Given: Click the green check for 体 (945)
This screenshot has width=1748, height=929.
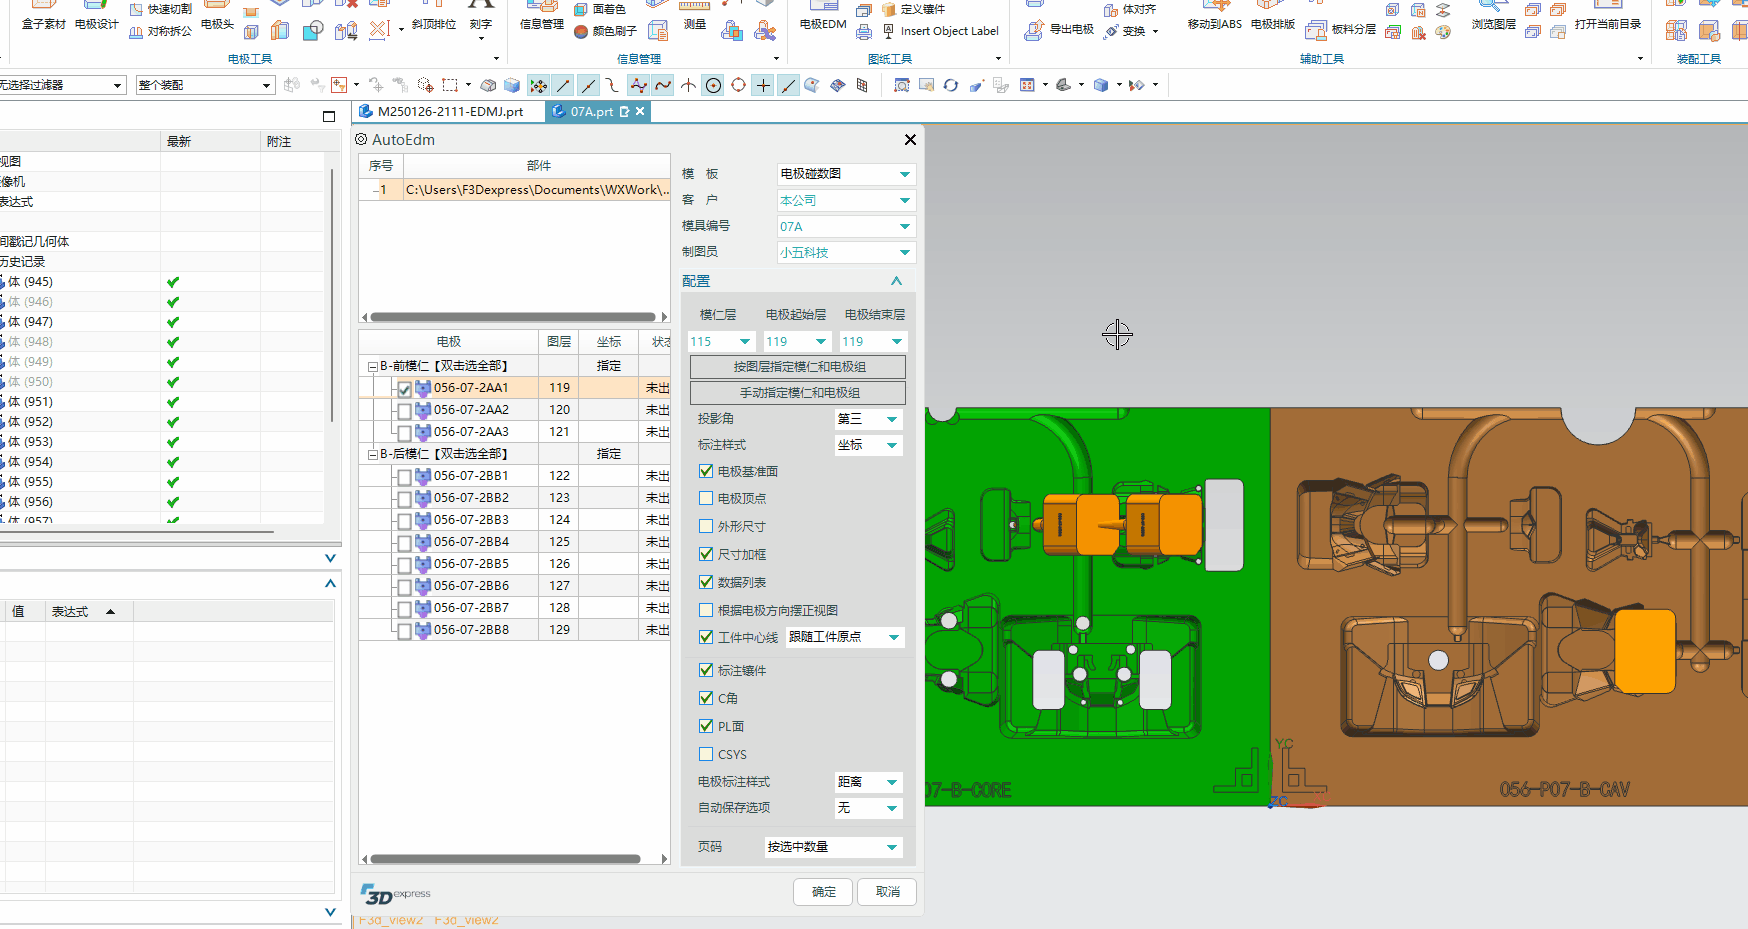Looking at the screenshot, I should 173,282.
